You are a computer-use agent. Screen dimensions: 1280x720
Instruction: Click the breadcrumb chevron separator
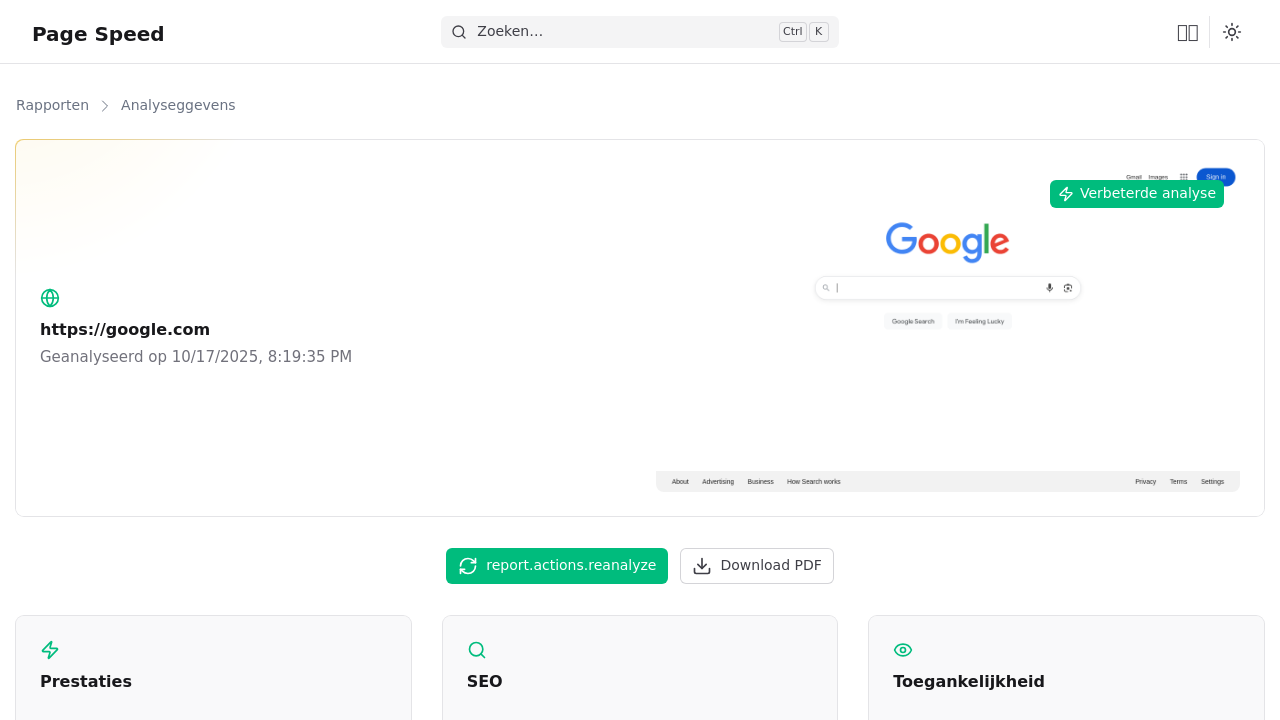point(105,105)
